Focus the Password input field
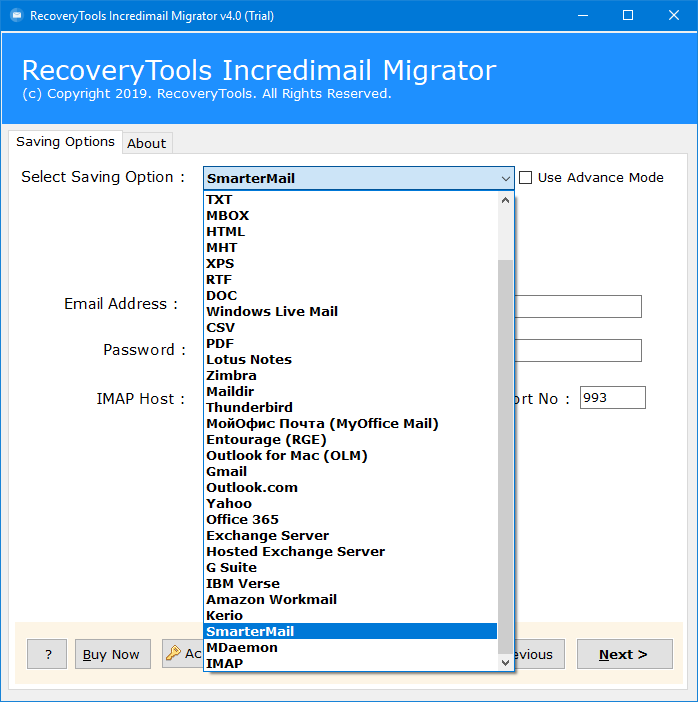Screen dimensions: 698x702 tap(578, 350)
